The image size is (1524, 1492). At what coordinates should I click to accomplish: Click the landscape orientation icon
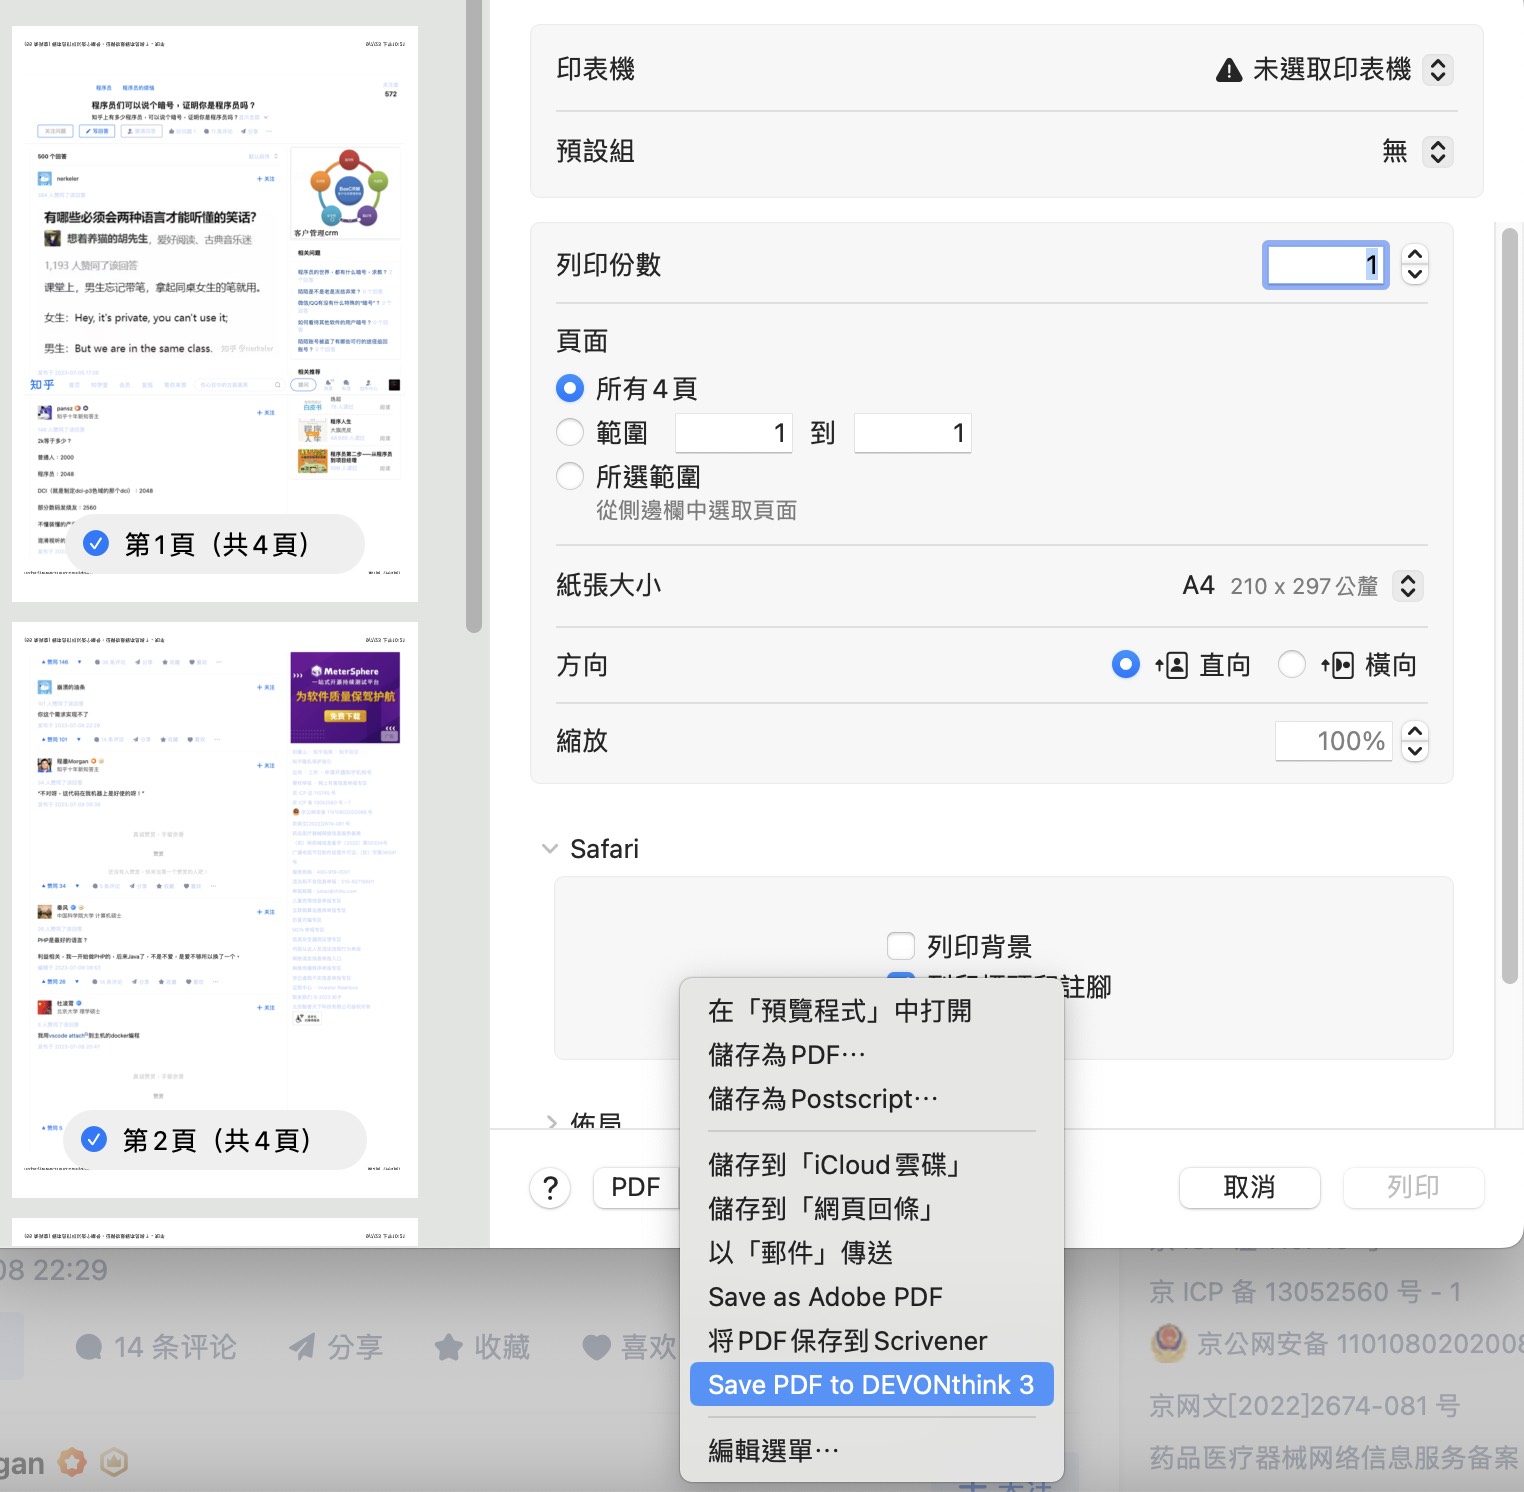click(1338, 665)
